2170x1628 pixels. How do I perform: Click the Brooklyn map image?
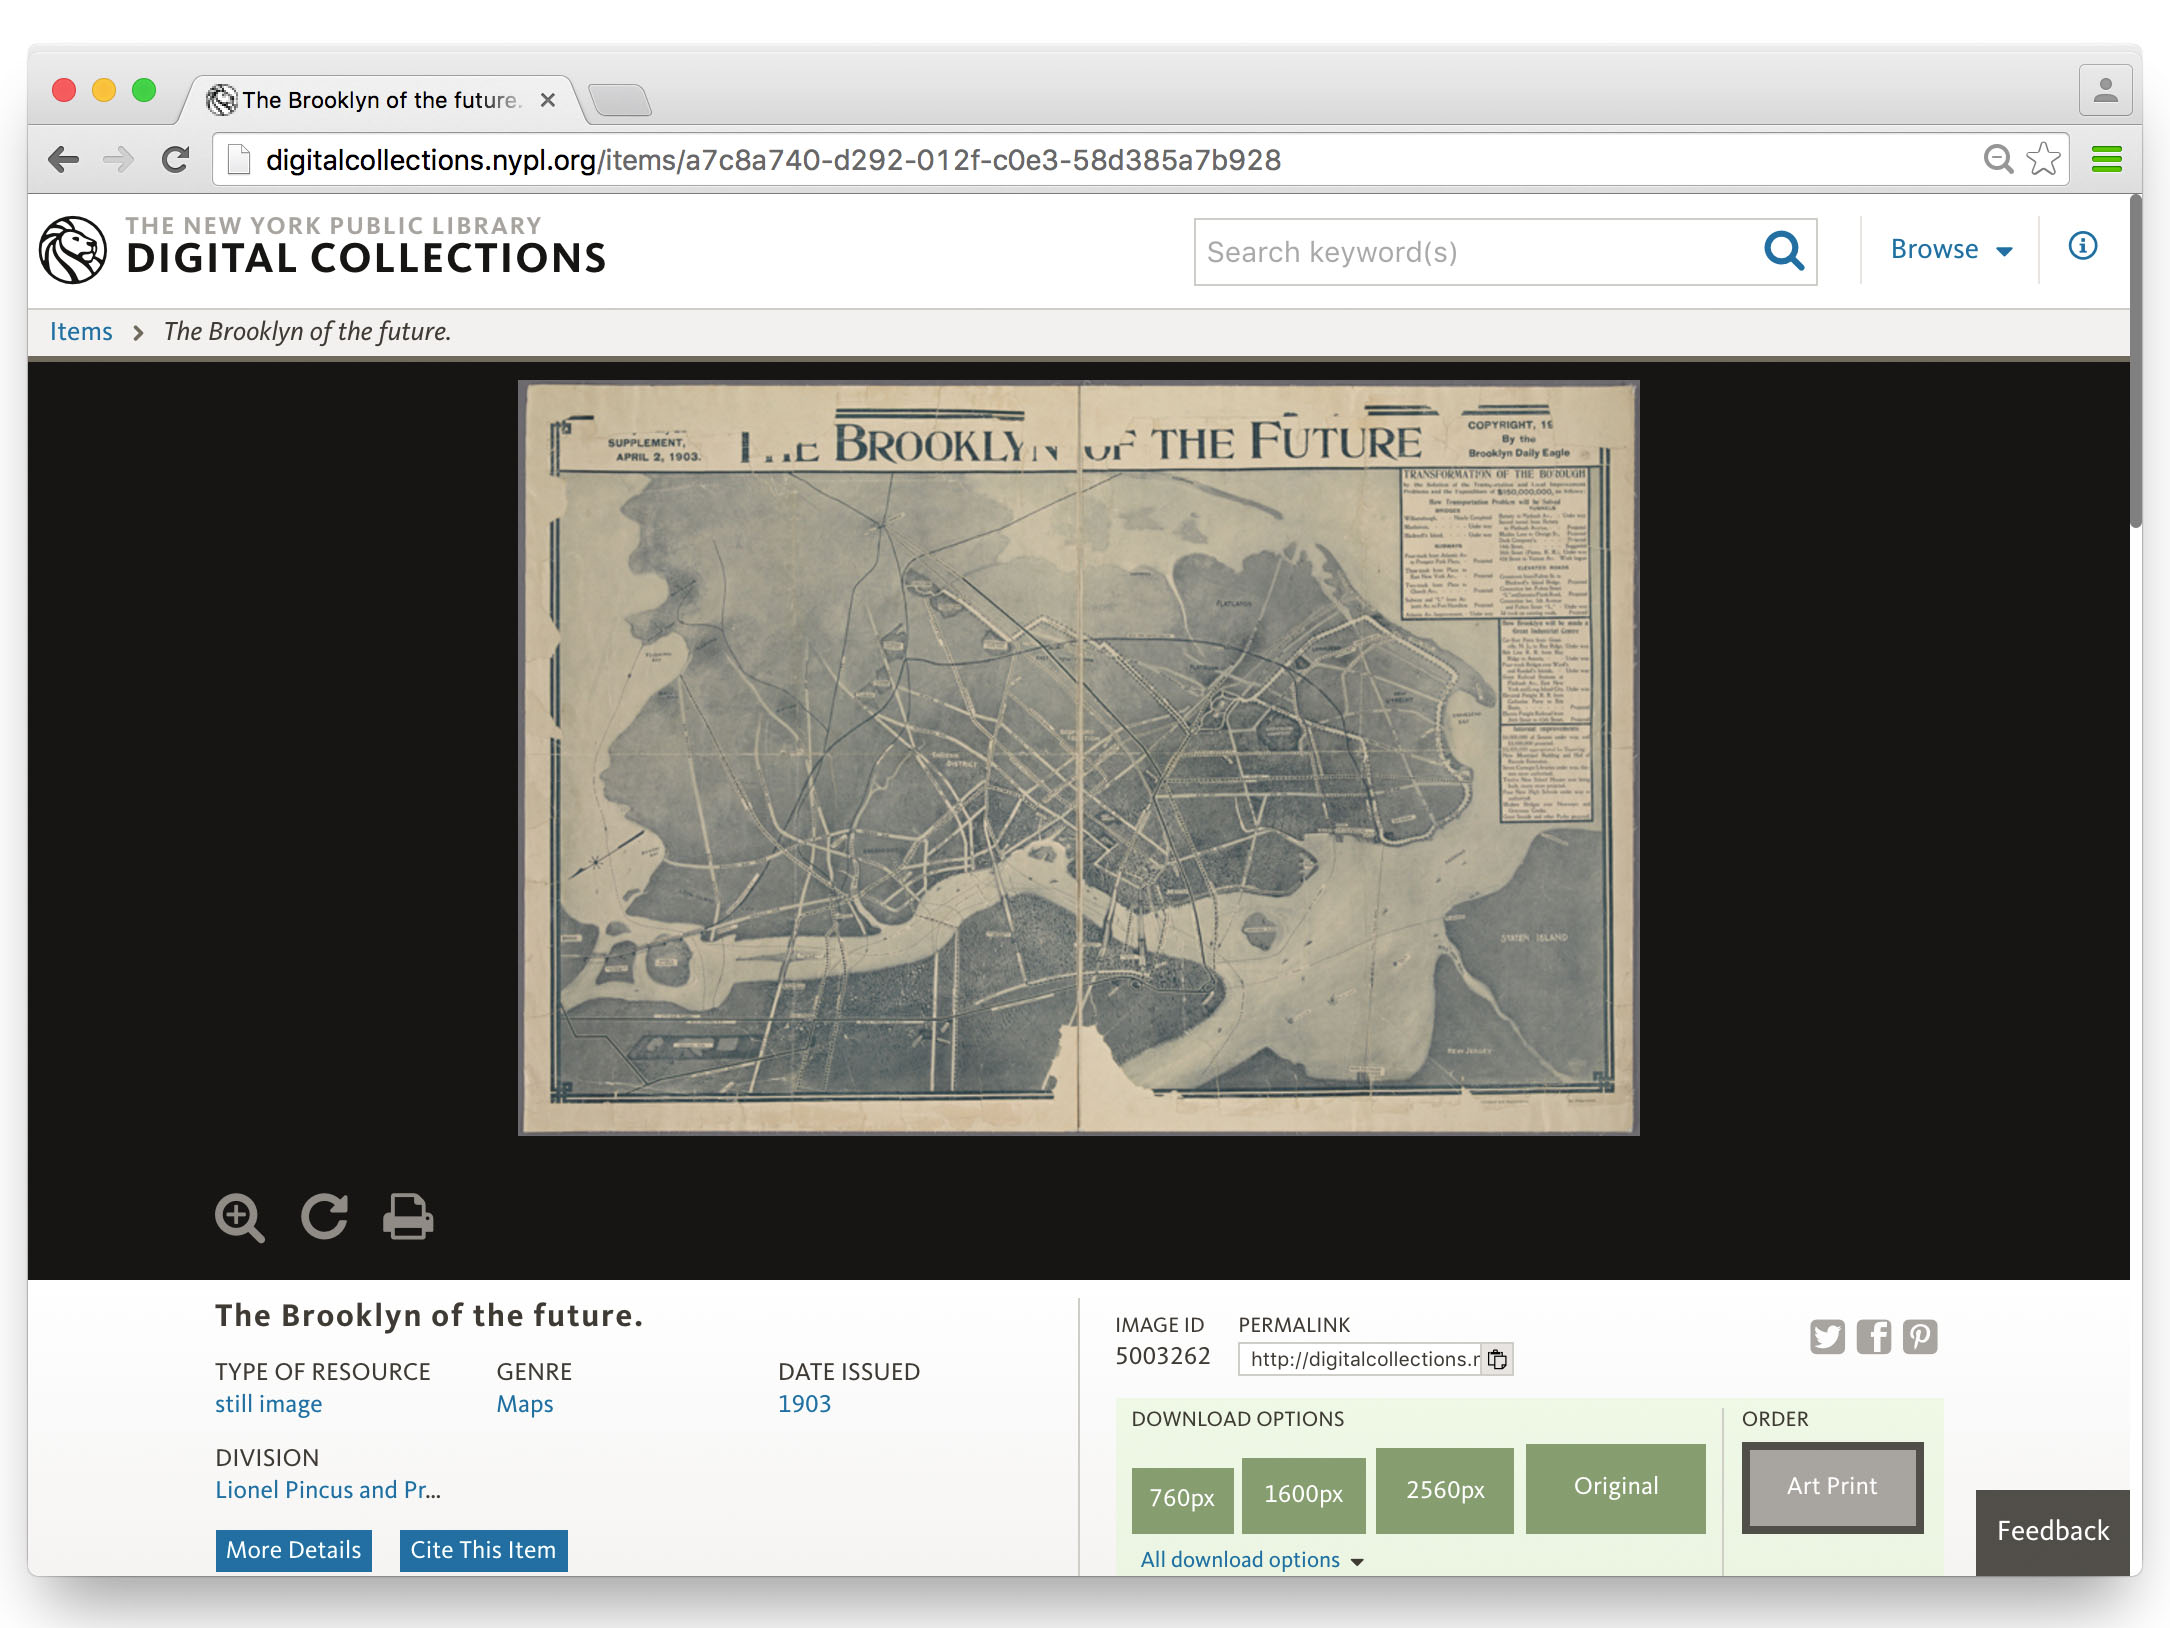(1078, 758)
